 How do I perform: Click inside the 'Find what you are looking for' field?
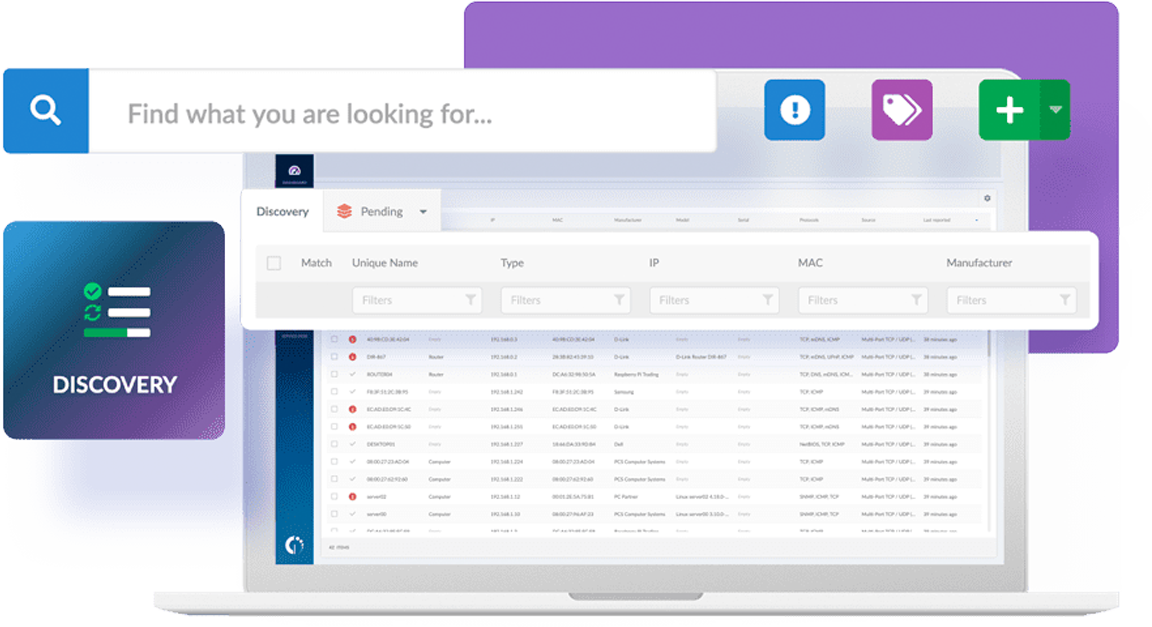click(x=400, y=112)
